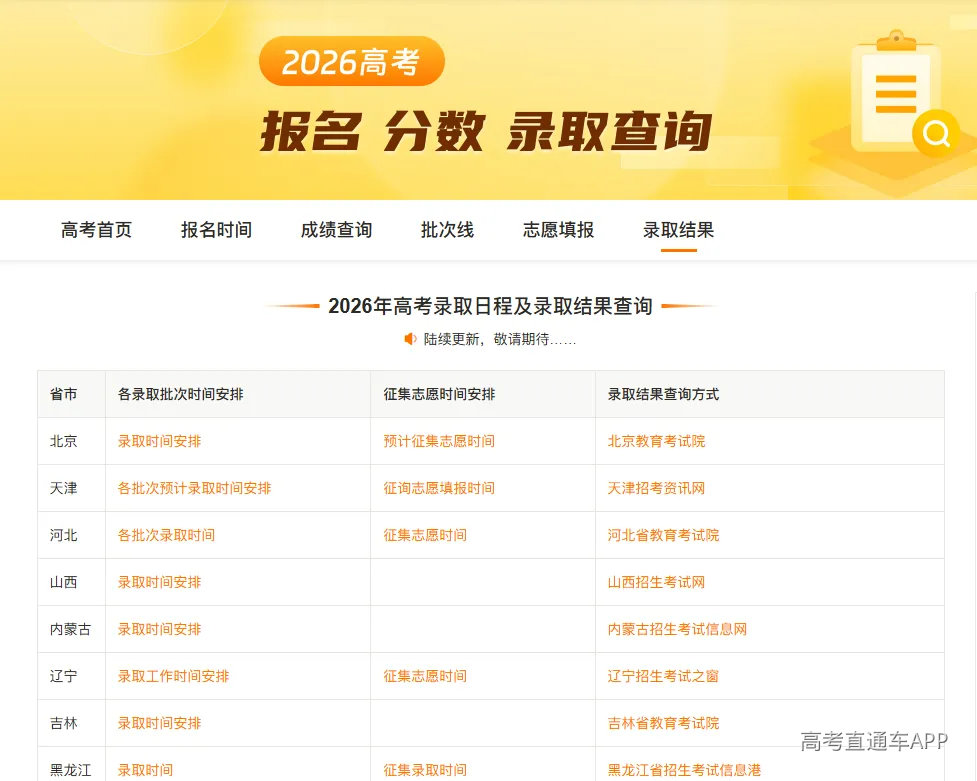Open 河北 征集志愿时间 link
Image resolution: width=977 pixels, height=781 pixels.
pyautogui.click(x=425, y=535)
